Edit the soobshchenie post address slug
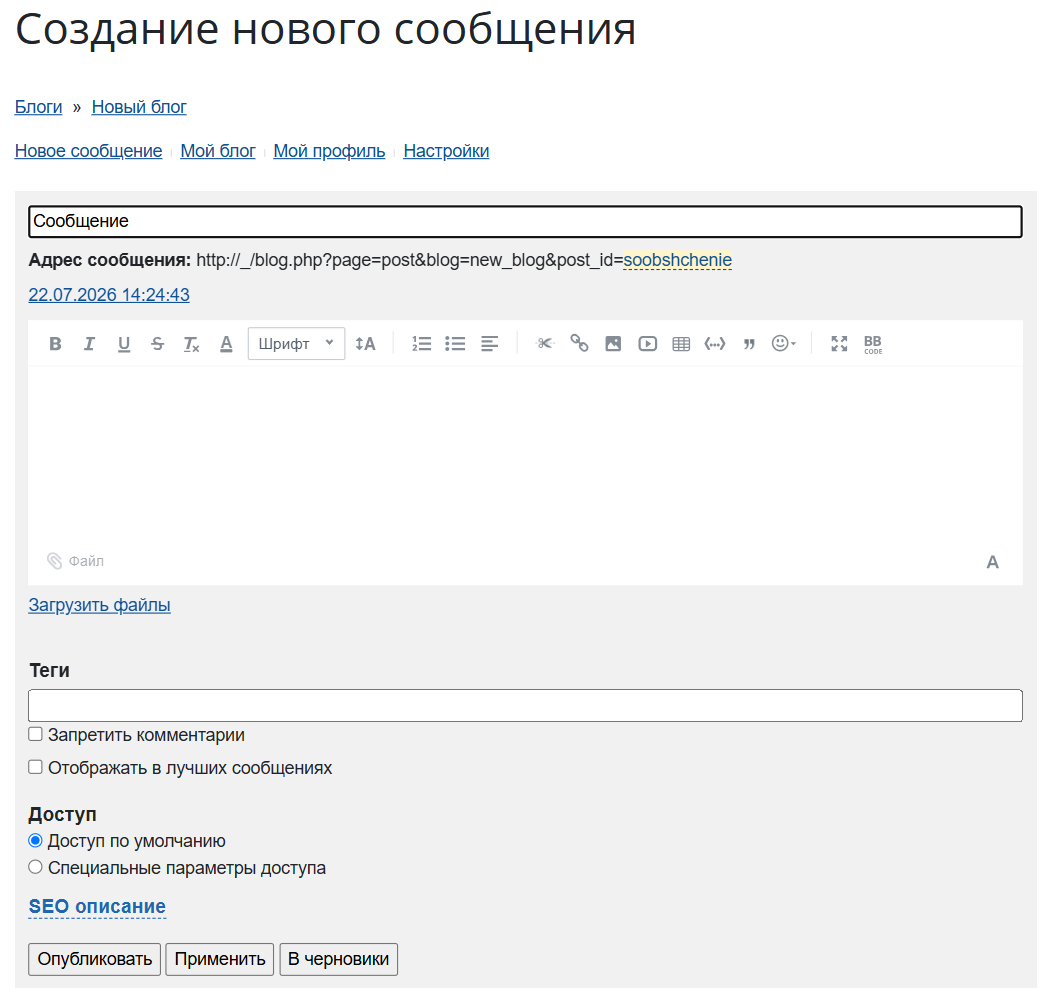The height and width of the screenshot is (988, 1048). (x=677, y=260)
